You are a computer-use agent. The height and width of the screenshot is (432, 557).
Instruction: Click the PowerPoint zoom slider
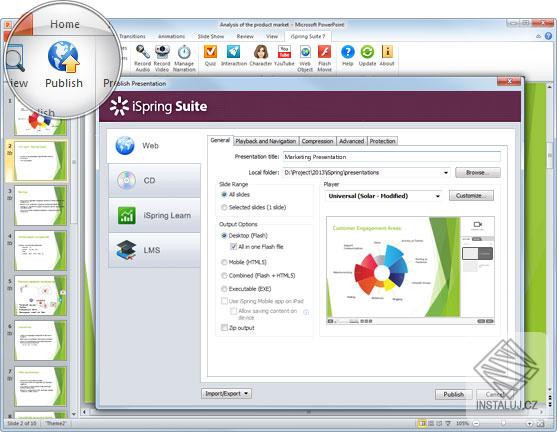[503, 423]
